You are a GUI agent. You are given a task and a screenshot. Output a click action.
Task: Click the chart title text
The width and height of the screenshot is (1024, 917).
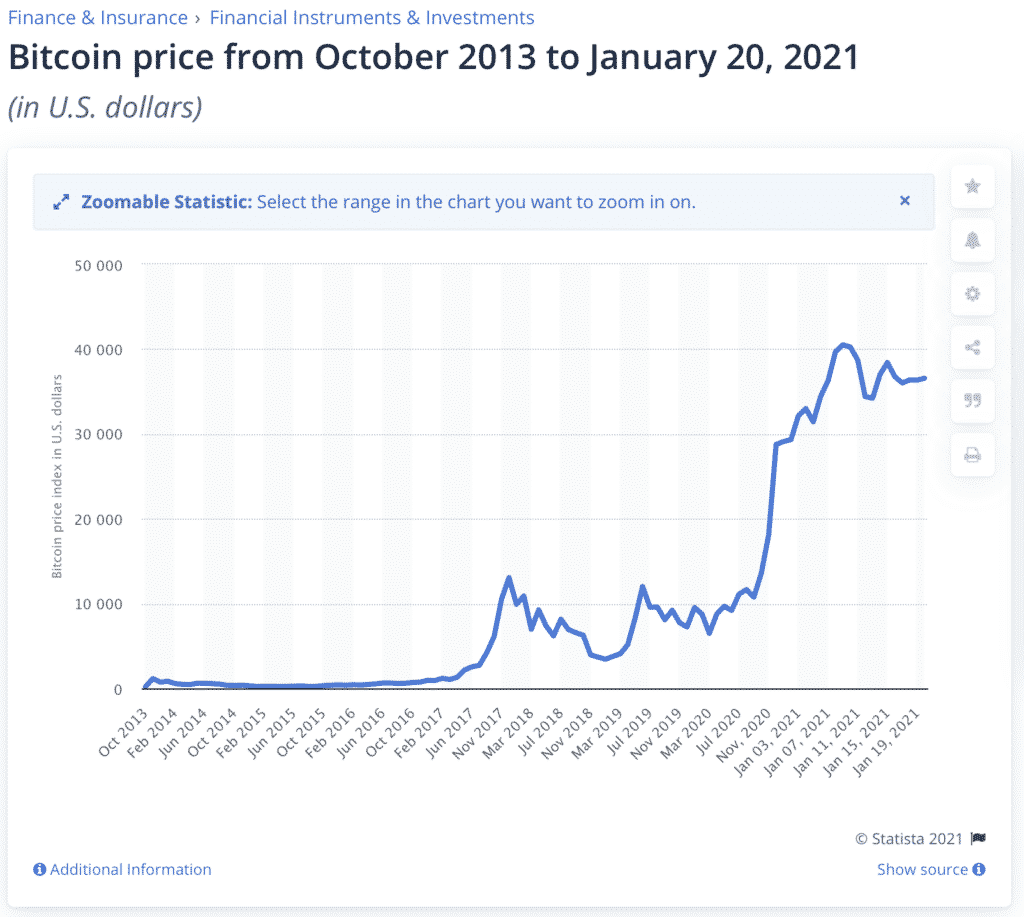[x=432, y=58]
